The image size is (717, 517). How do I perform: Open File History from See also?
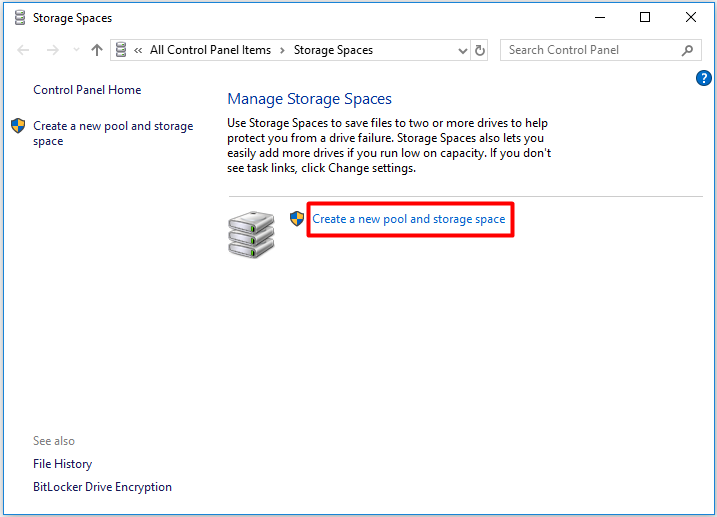[63, 464]
